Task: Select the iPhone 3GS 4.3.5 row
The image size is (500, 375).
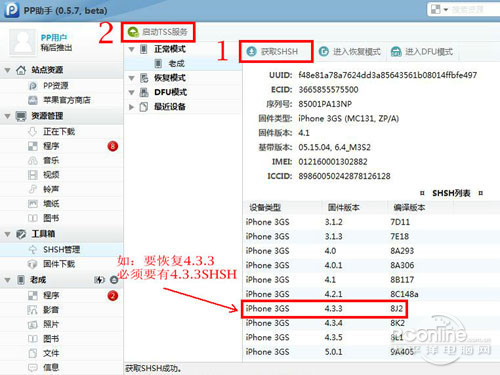Action: click(x=371, y=337)
